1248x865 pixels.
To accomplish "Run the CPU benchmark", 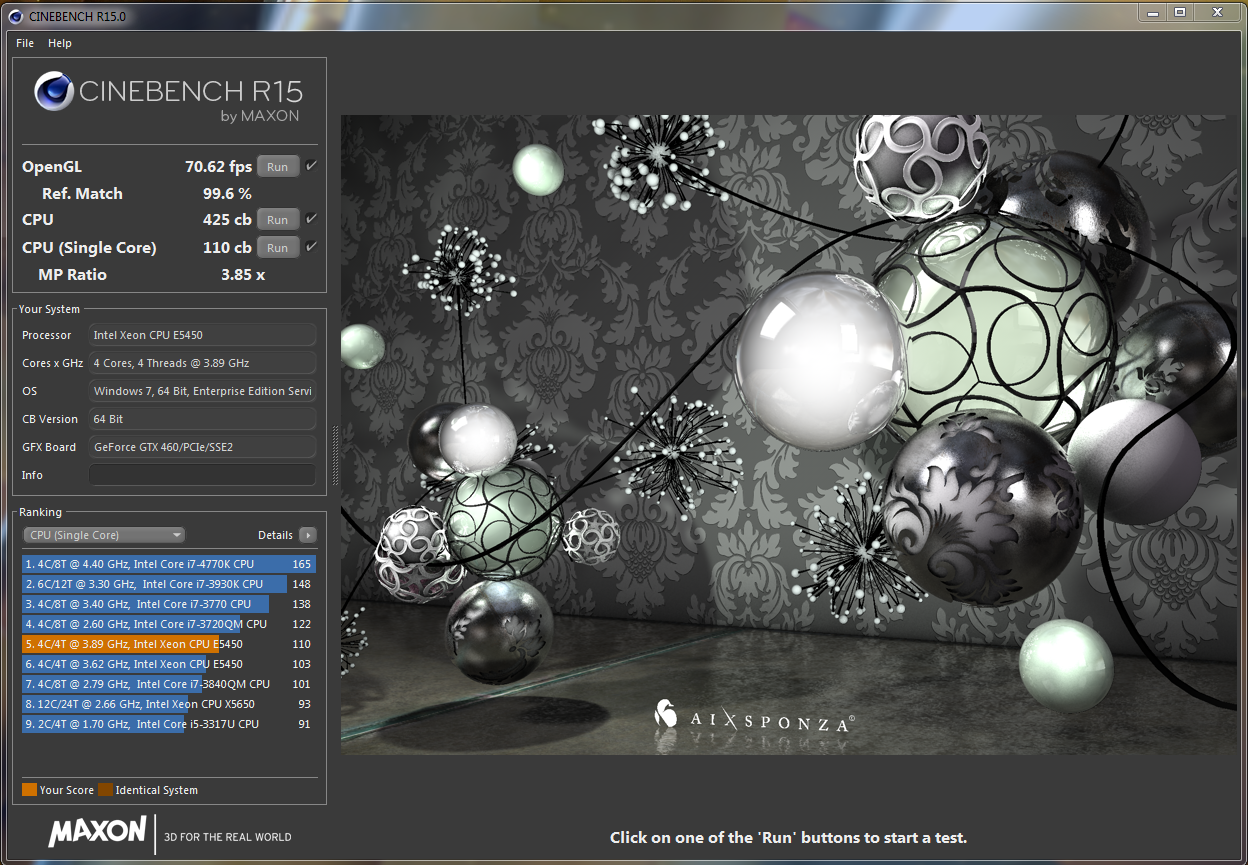I will tap(278, 220).
